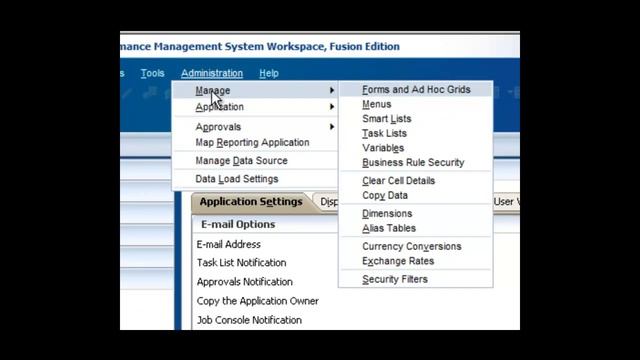Open Currency Conversions

pos(411,247)
